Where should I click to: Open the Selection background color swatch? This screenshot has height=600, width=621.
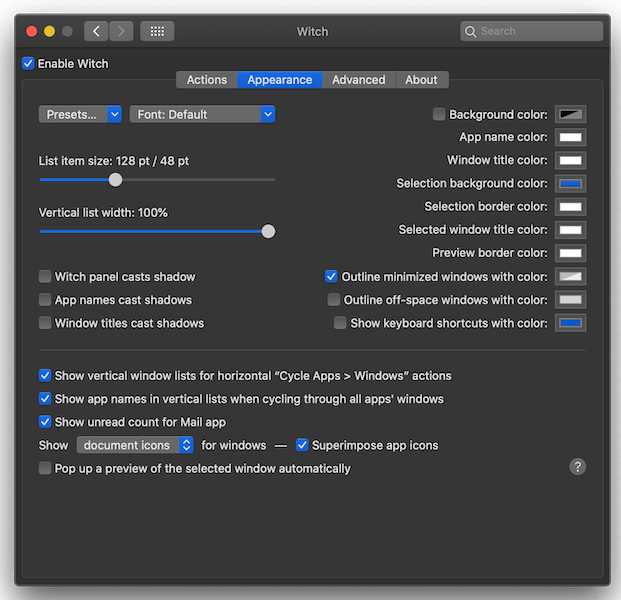click(x=570, y=184)
